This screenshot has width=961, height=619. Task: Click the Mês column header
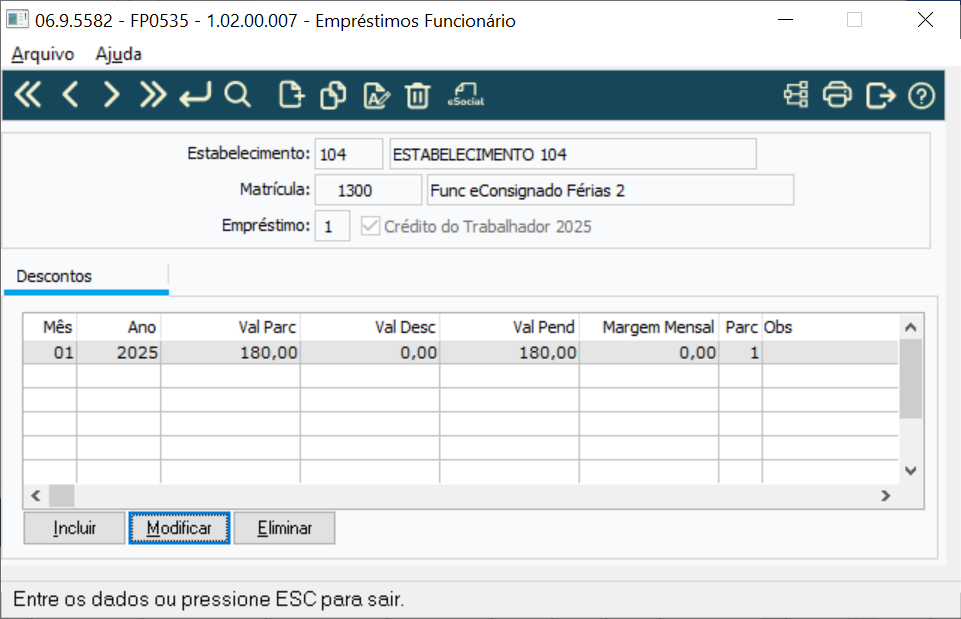[x=50, y=327]
